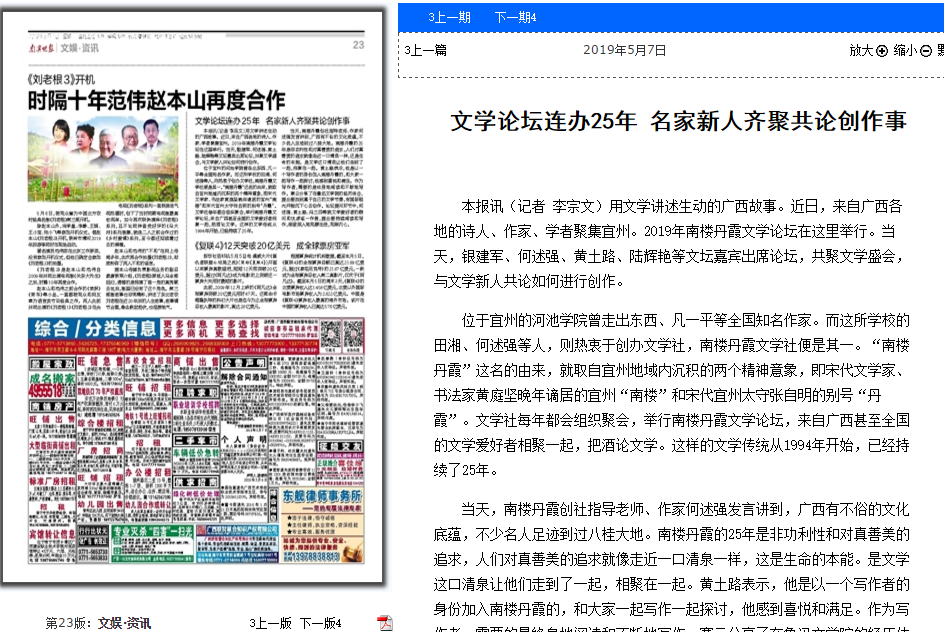Click the 缩小 shrink text label
Viewport: 944px width, 632px height.
coord(905,50)
